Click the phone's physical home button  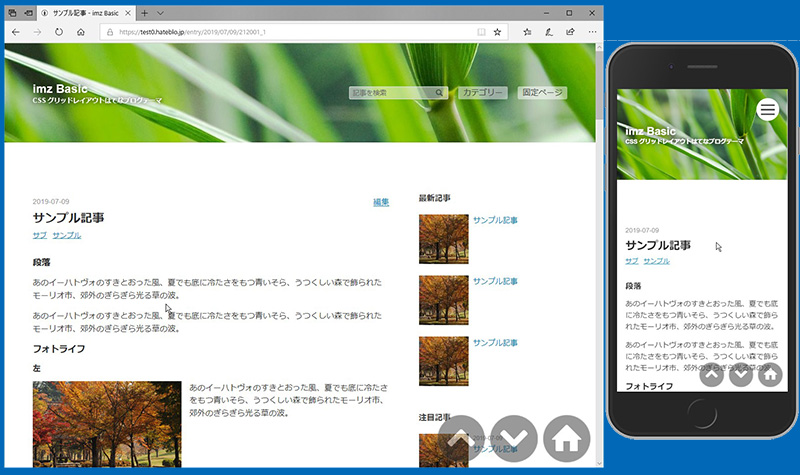point(702,413)
